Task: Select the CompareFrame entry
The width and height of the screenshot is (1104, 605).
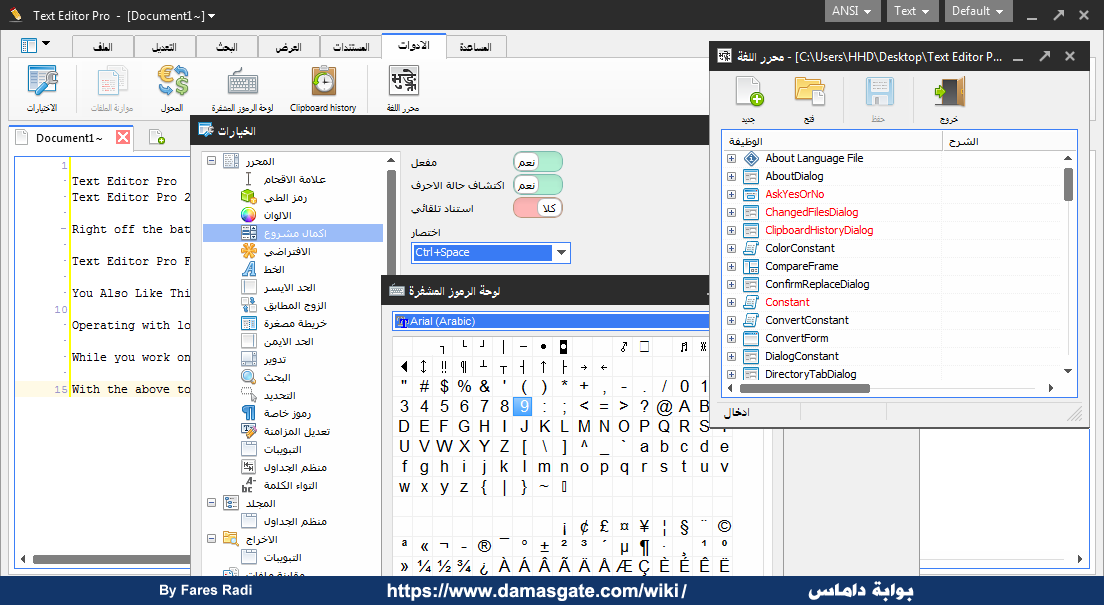Action: point(802,266)
